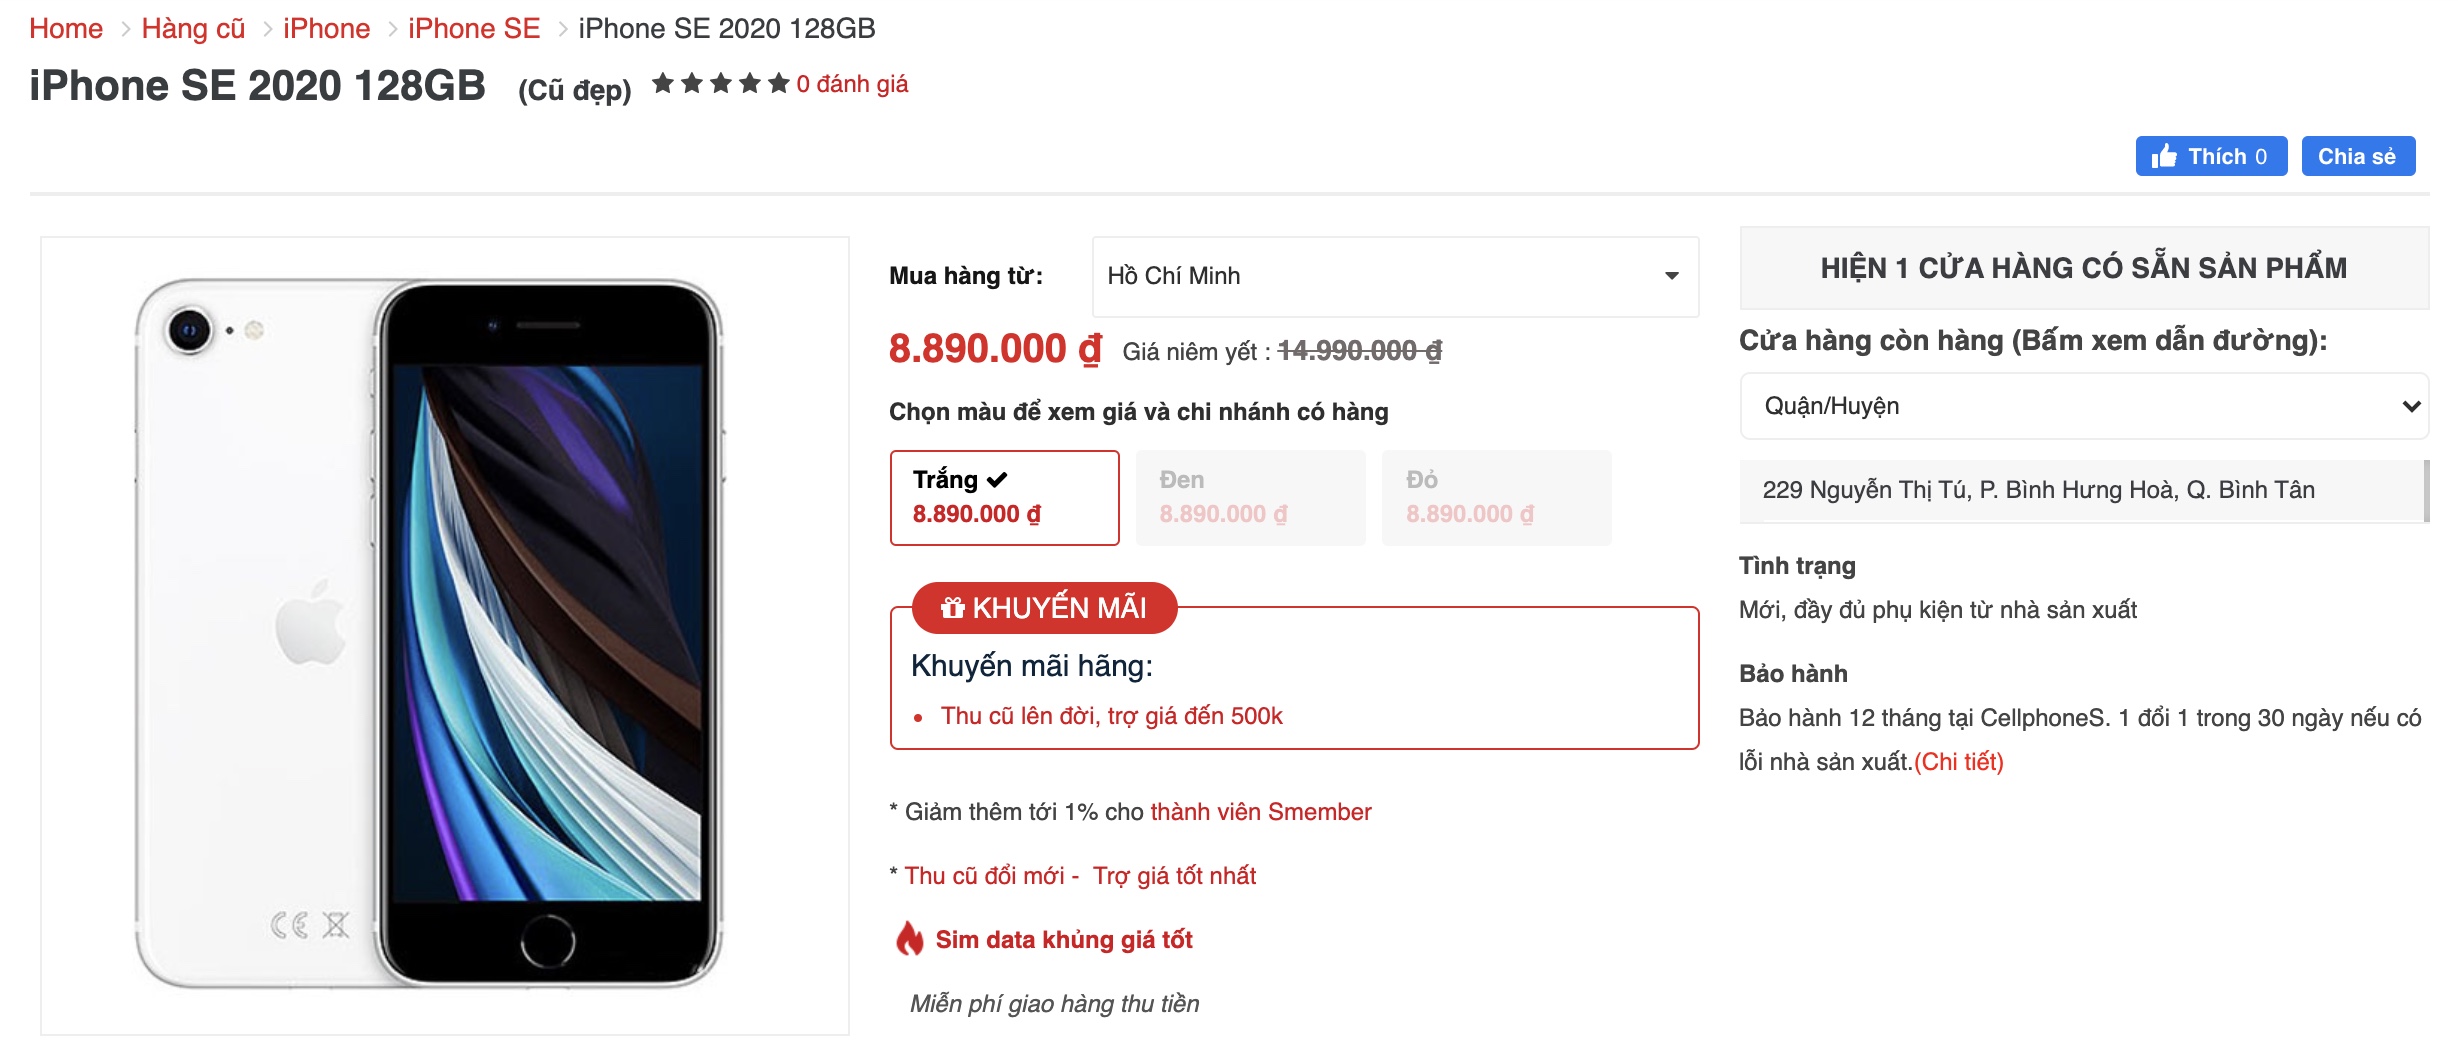This screenshot has width=2458, height=1052.
Task: Select the Trắng color option
Action: (x=1004, y=497)
